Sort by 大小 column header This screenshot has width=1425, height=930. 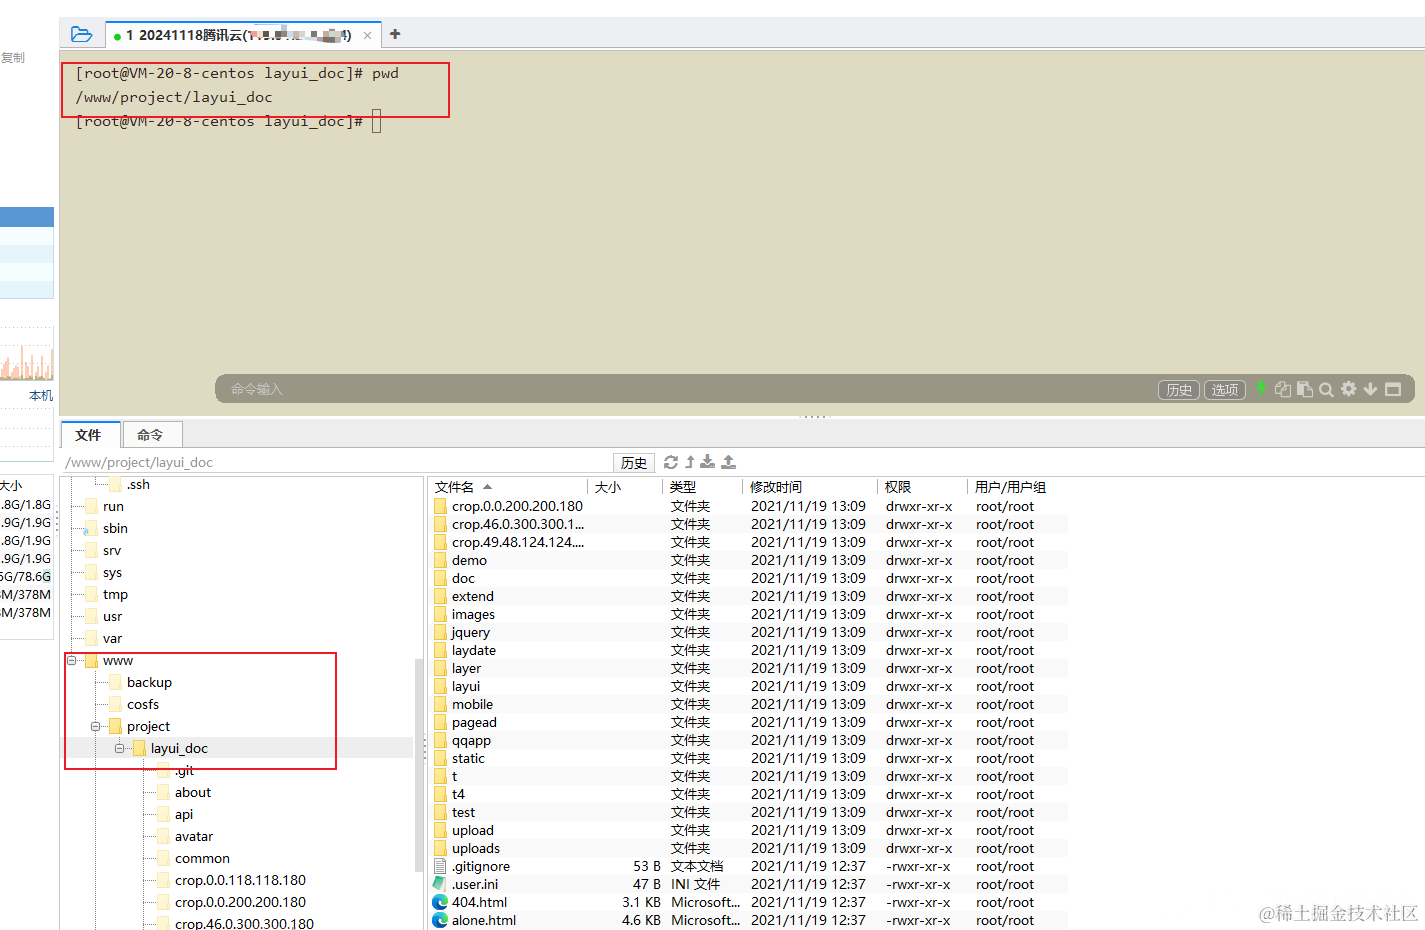[x=626, y=487]
